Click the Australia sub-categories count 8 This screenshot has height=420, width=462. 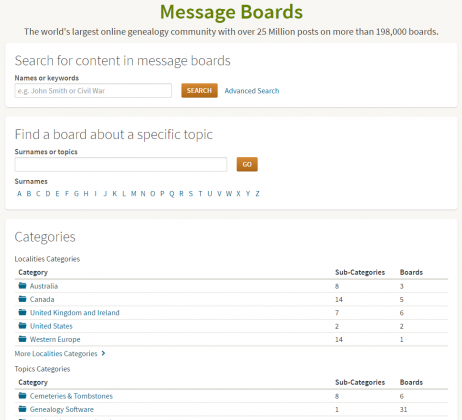(337, 286)
